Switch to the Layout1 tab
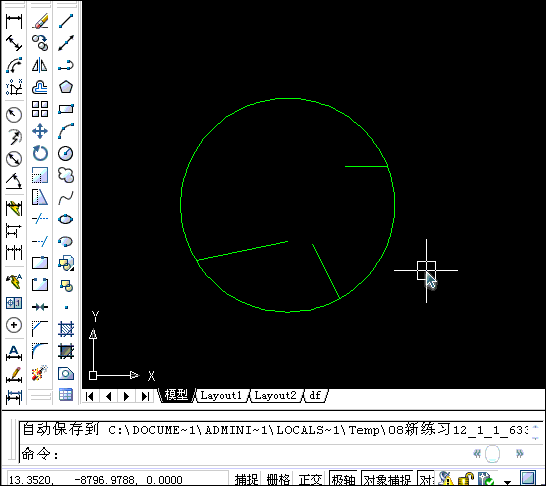This screenshot has height=486, width=546. click(x=221, y=395)
